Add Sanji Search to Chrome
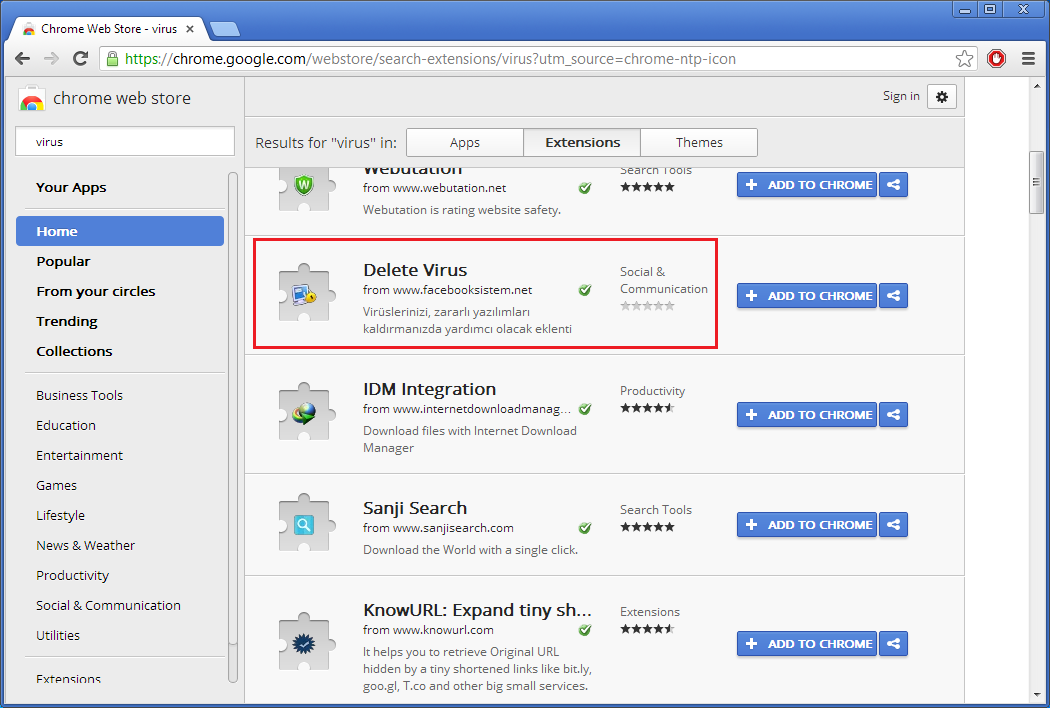1050x708 pixels. (807, 525)
